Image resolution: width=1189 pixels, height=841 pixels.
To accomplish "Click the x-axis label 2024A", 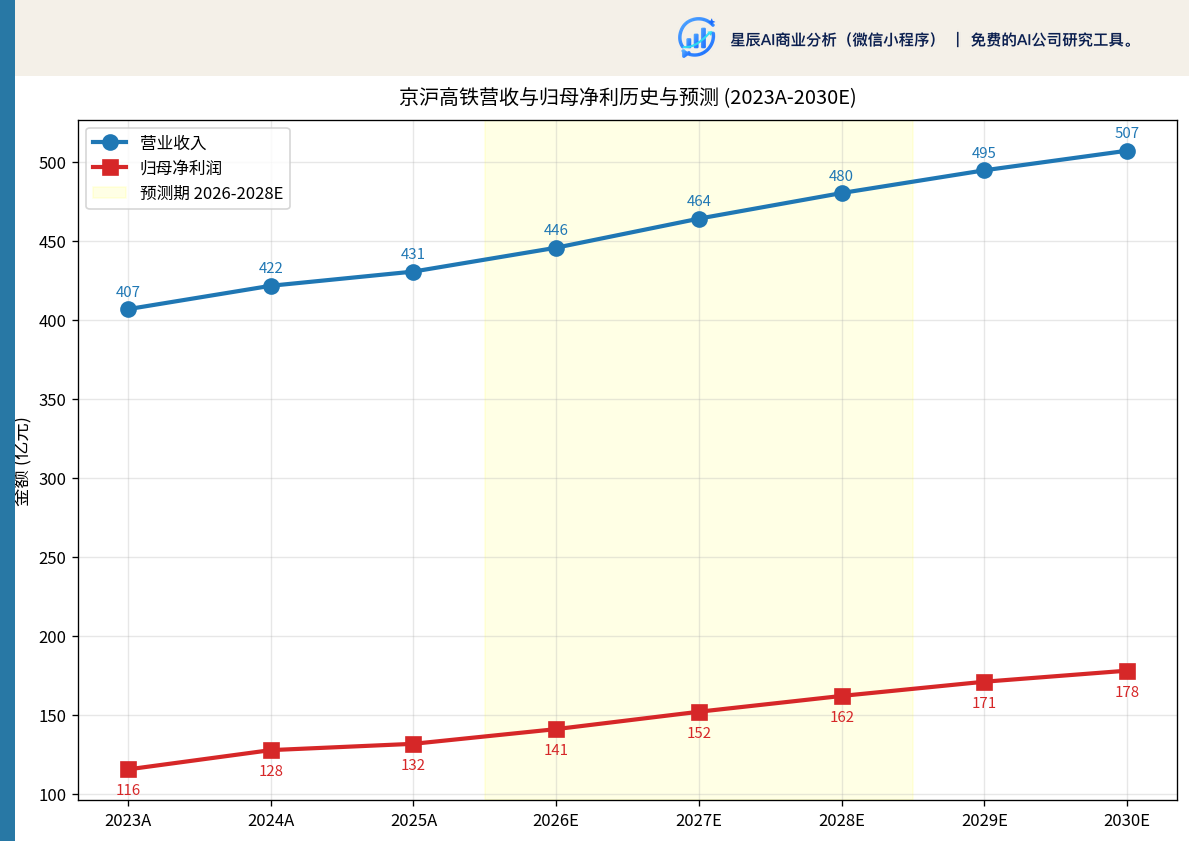I will [271, 820].
